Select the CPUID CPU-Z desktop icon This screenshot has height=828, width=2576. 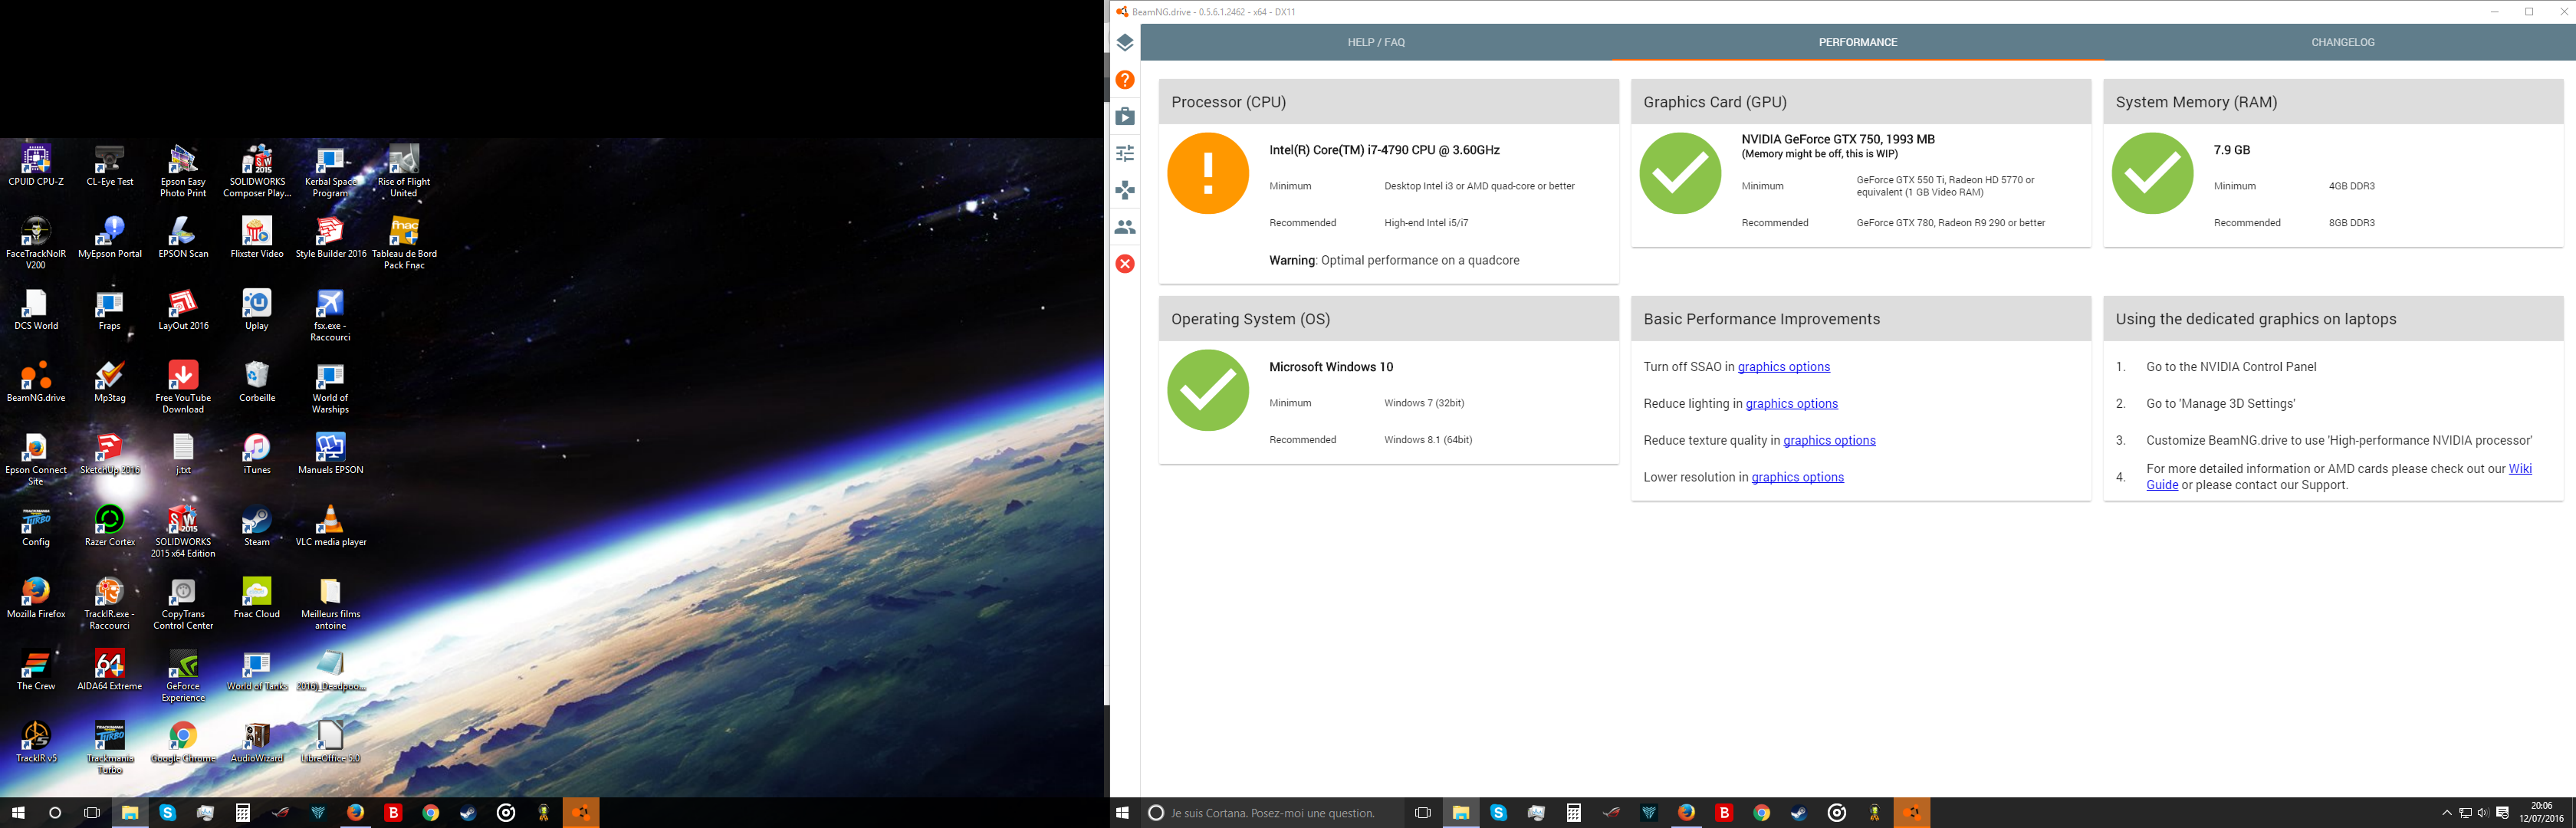pyautogui.click(x=36, y=166)
